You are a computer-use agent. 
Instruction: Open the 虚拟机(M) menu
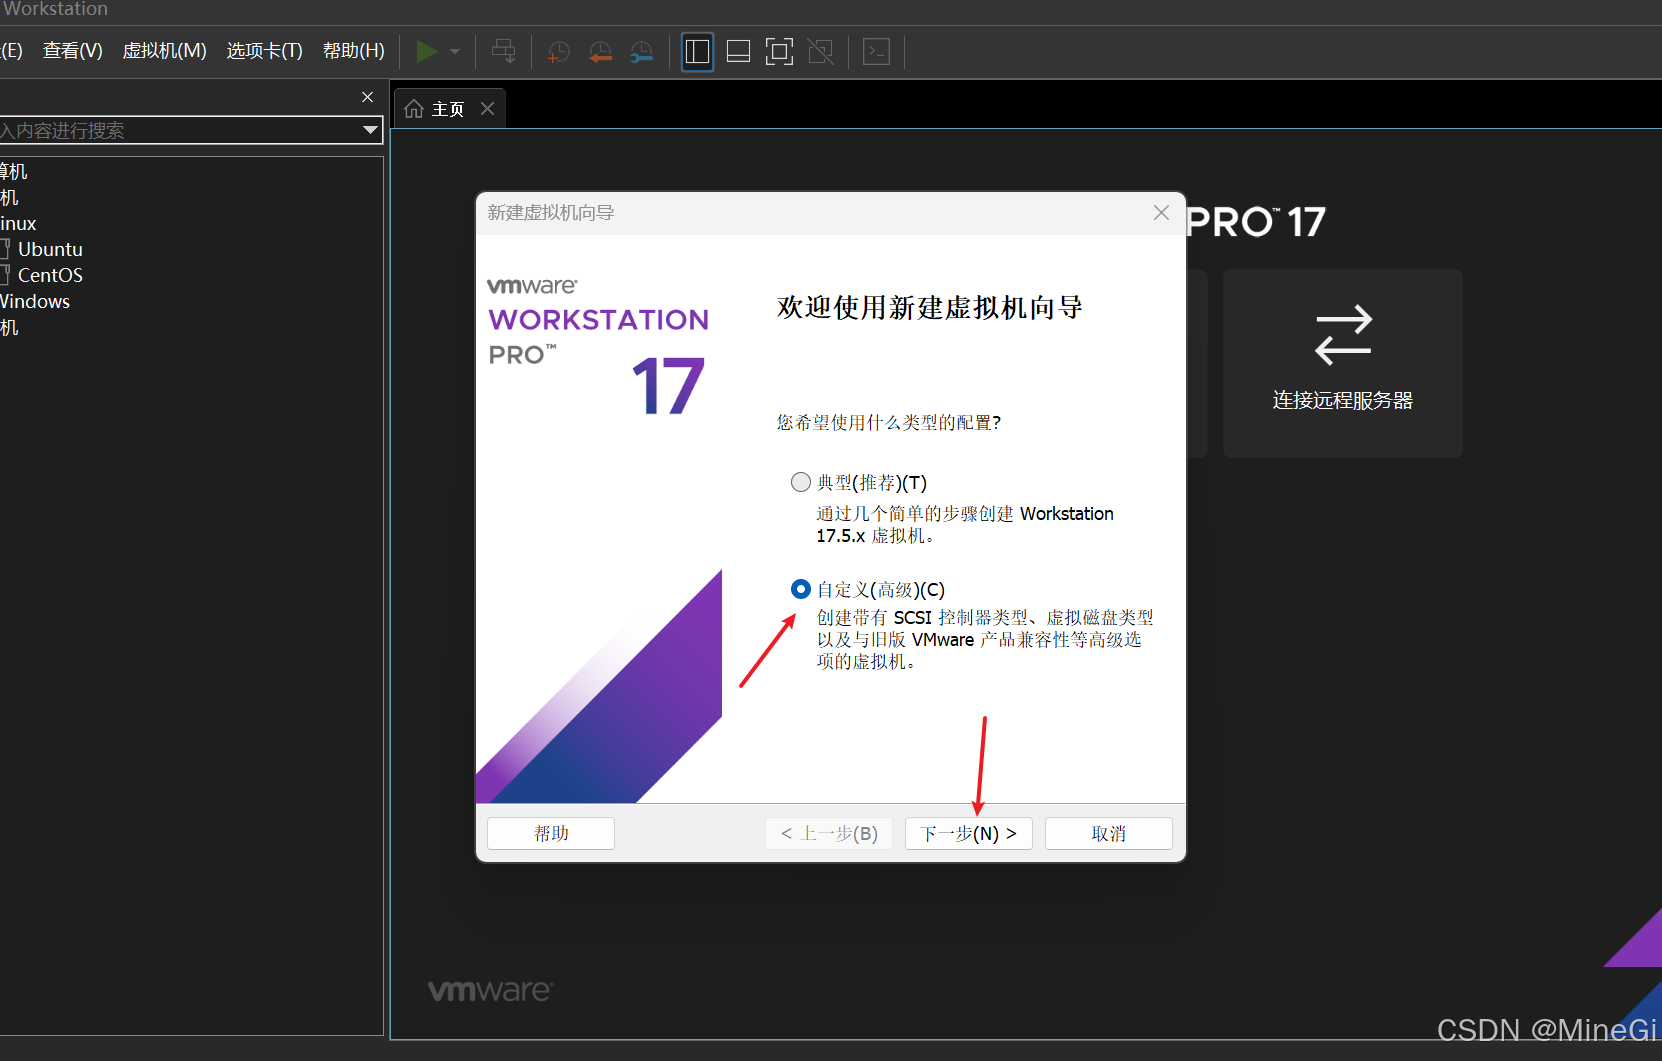pyautogui.click(x=164, y=51)
